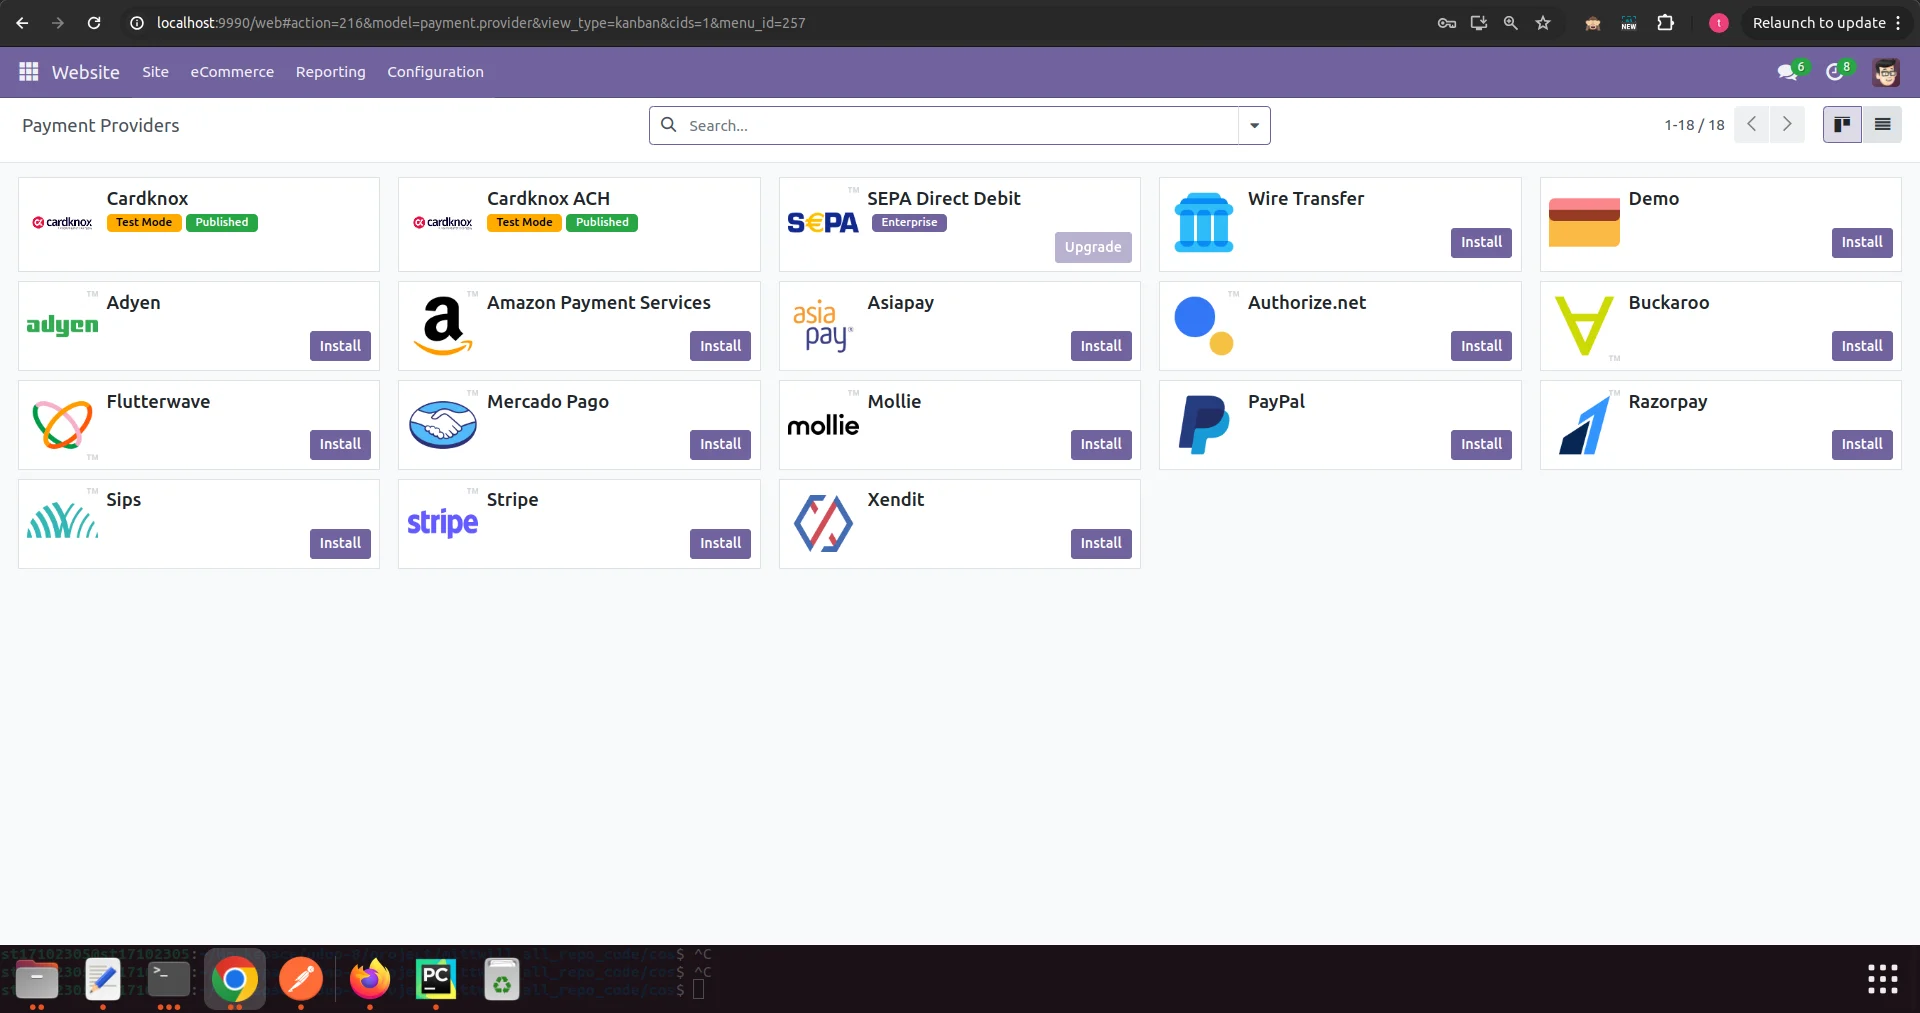
Task: Install the Mollie provider
Action: click(1101, 444)
